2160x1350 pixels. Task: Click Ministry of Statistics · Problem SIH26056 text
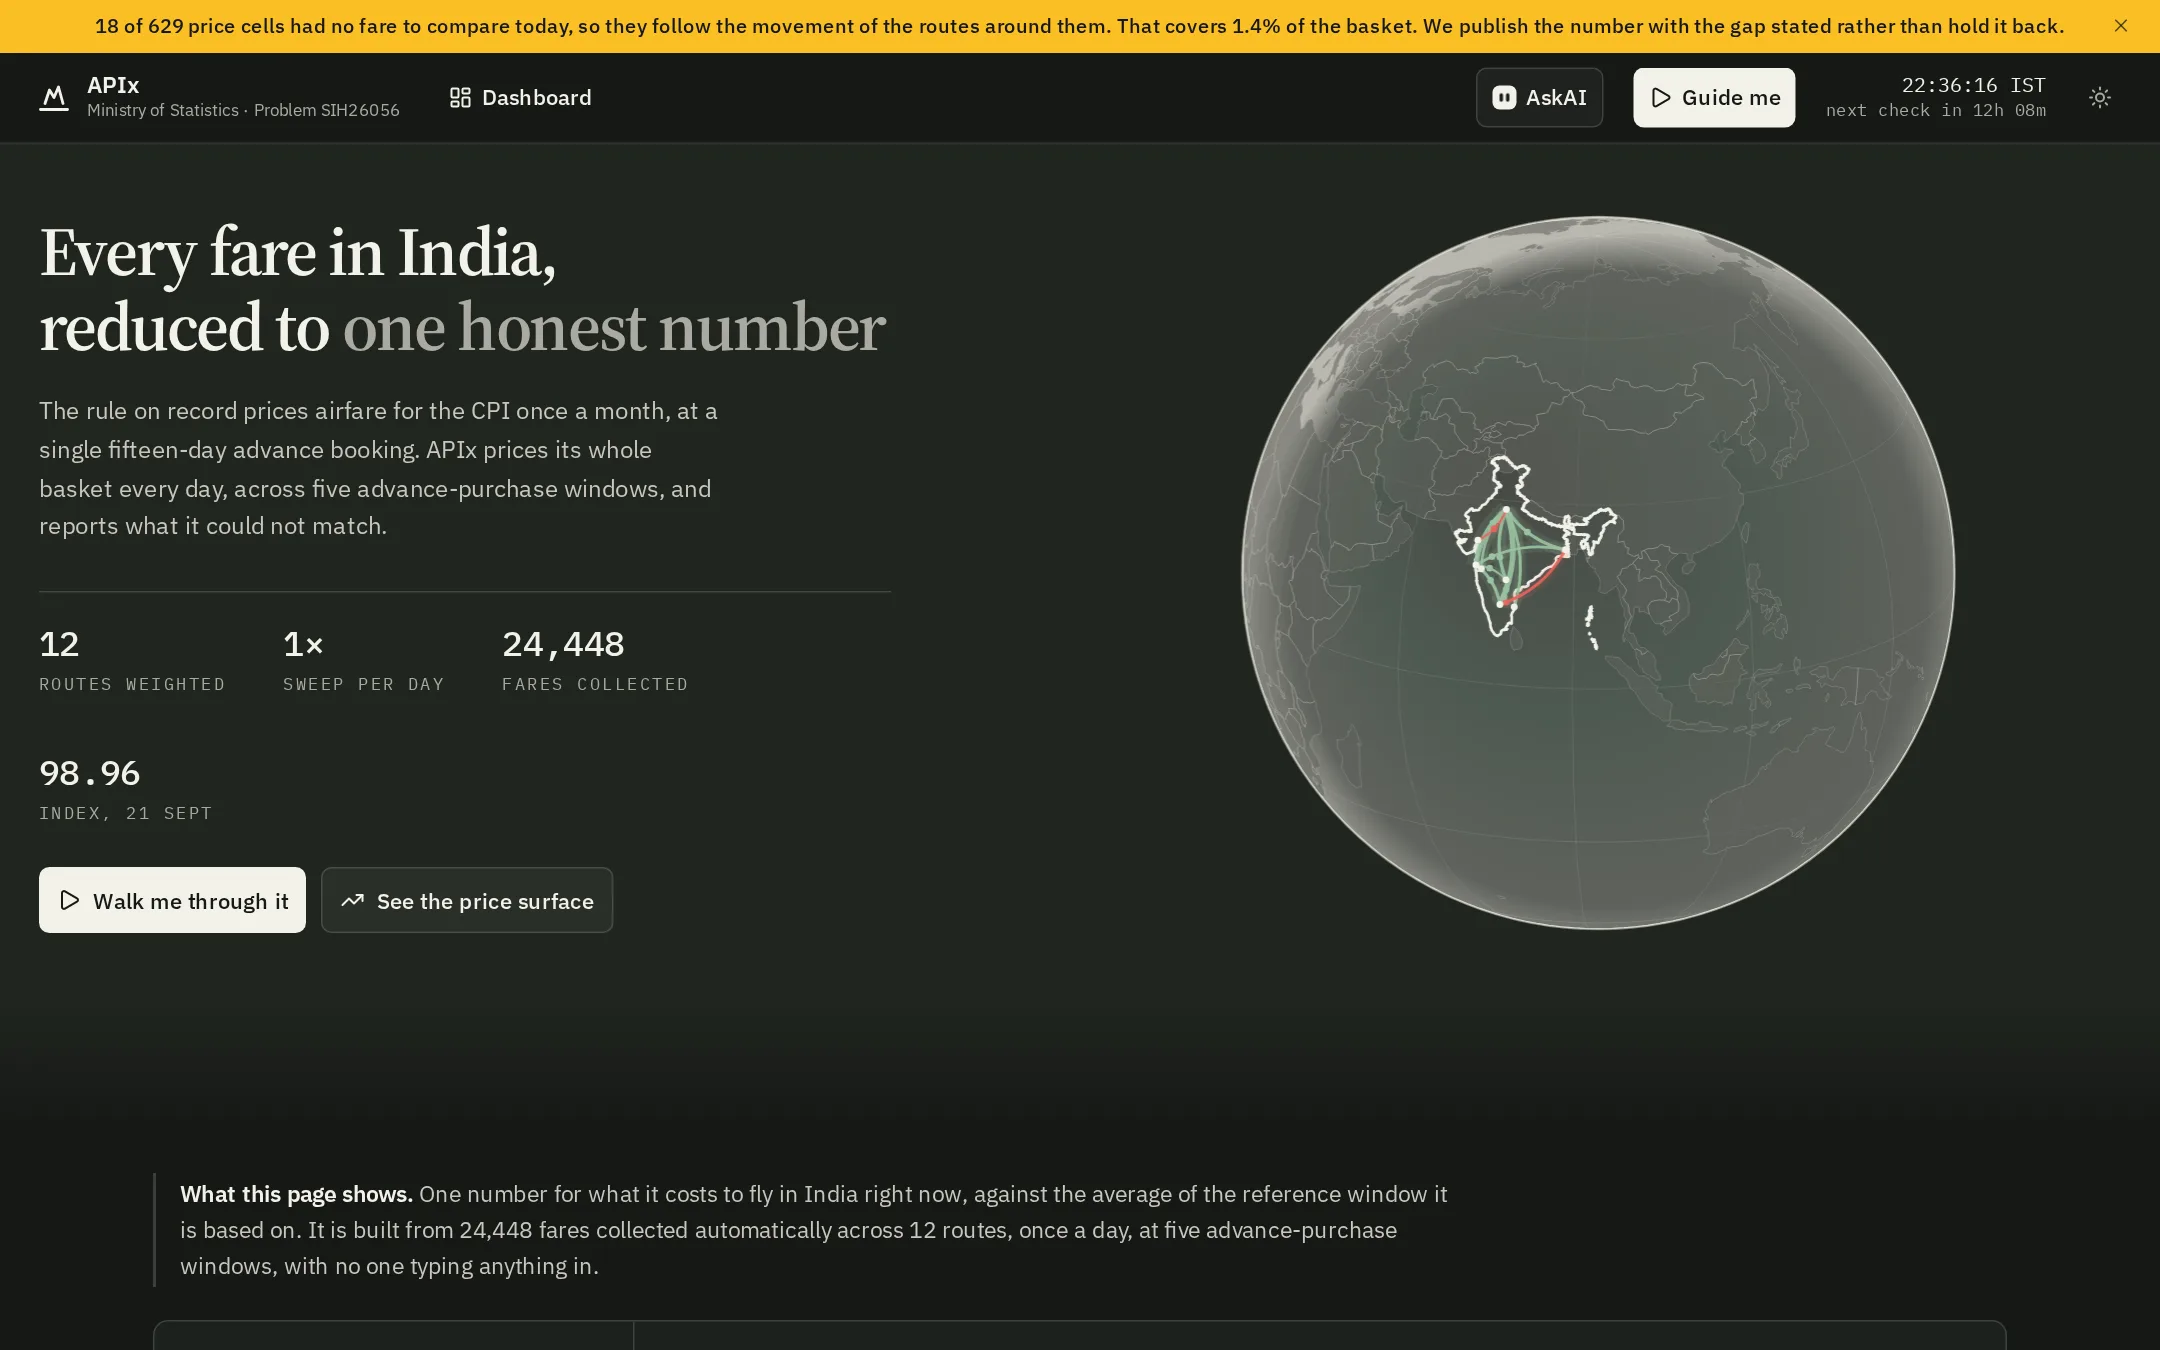tap(243, 110)
